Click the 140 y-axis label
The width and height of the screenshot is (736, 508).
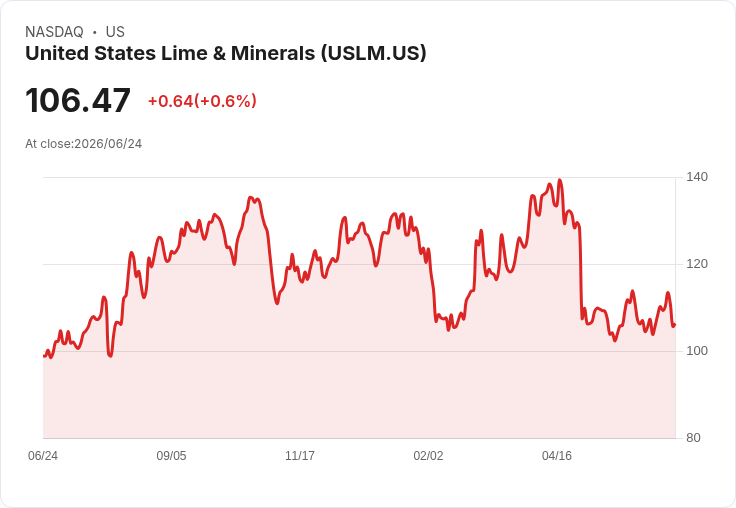pos(697,177)
